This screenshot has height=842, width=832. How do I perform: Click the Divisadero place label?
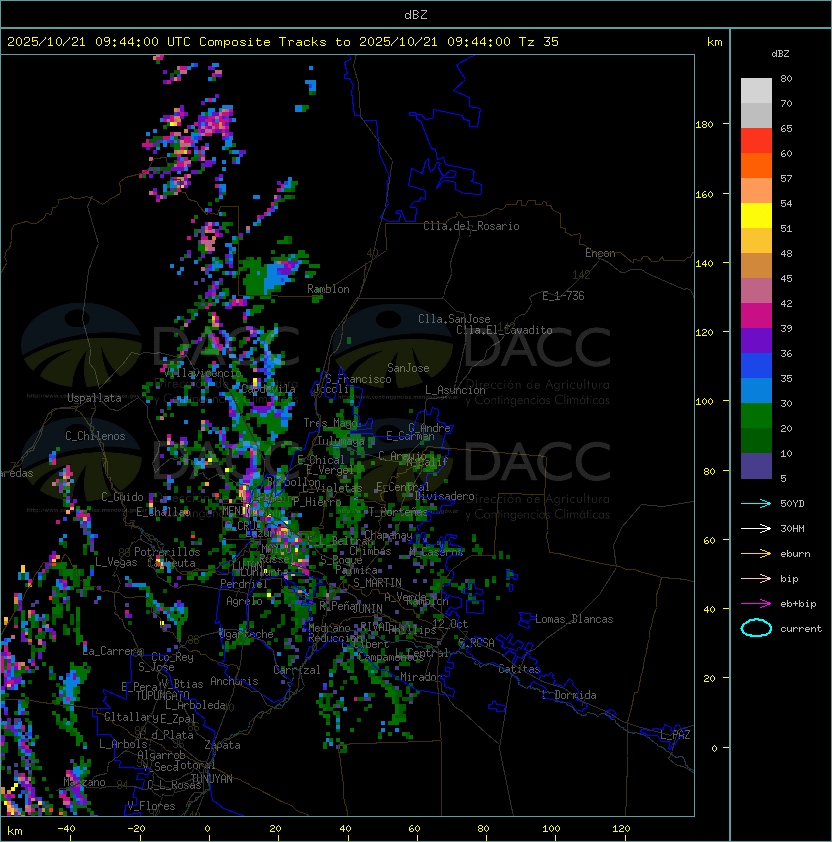pyautogui.click(x=444, y=496)
